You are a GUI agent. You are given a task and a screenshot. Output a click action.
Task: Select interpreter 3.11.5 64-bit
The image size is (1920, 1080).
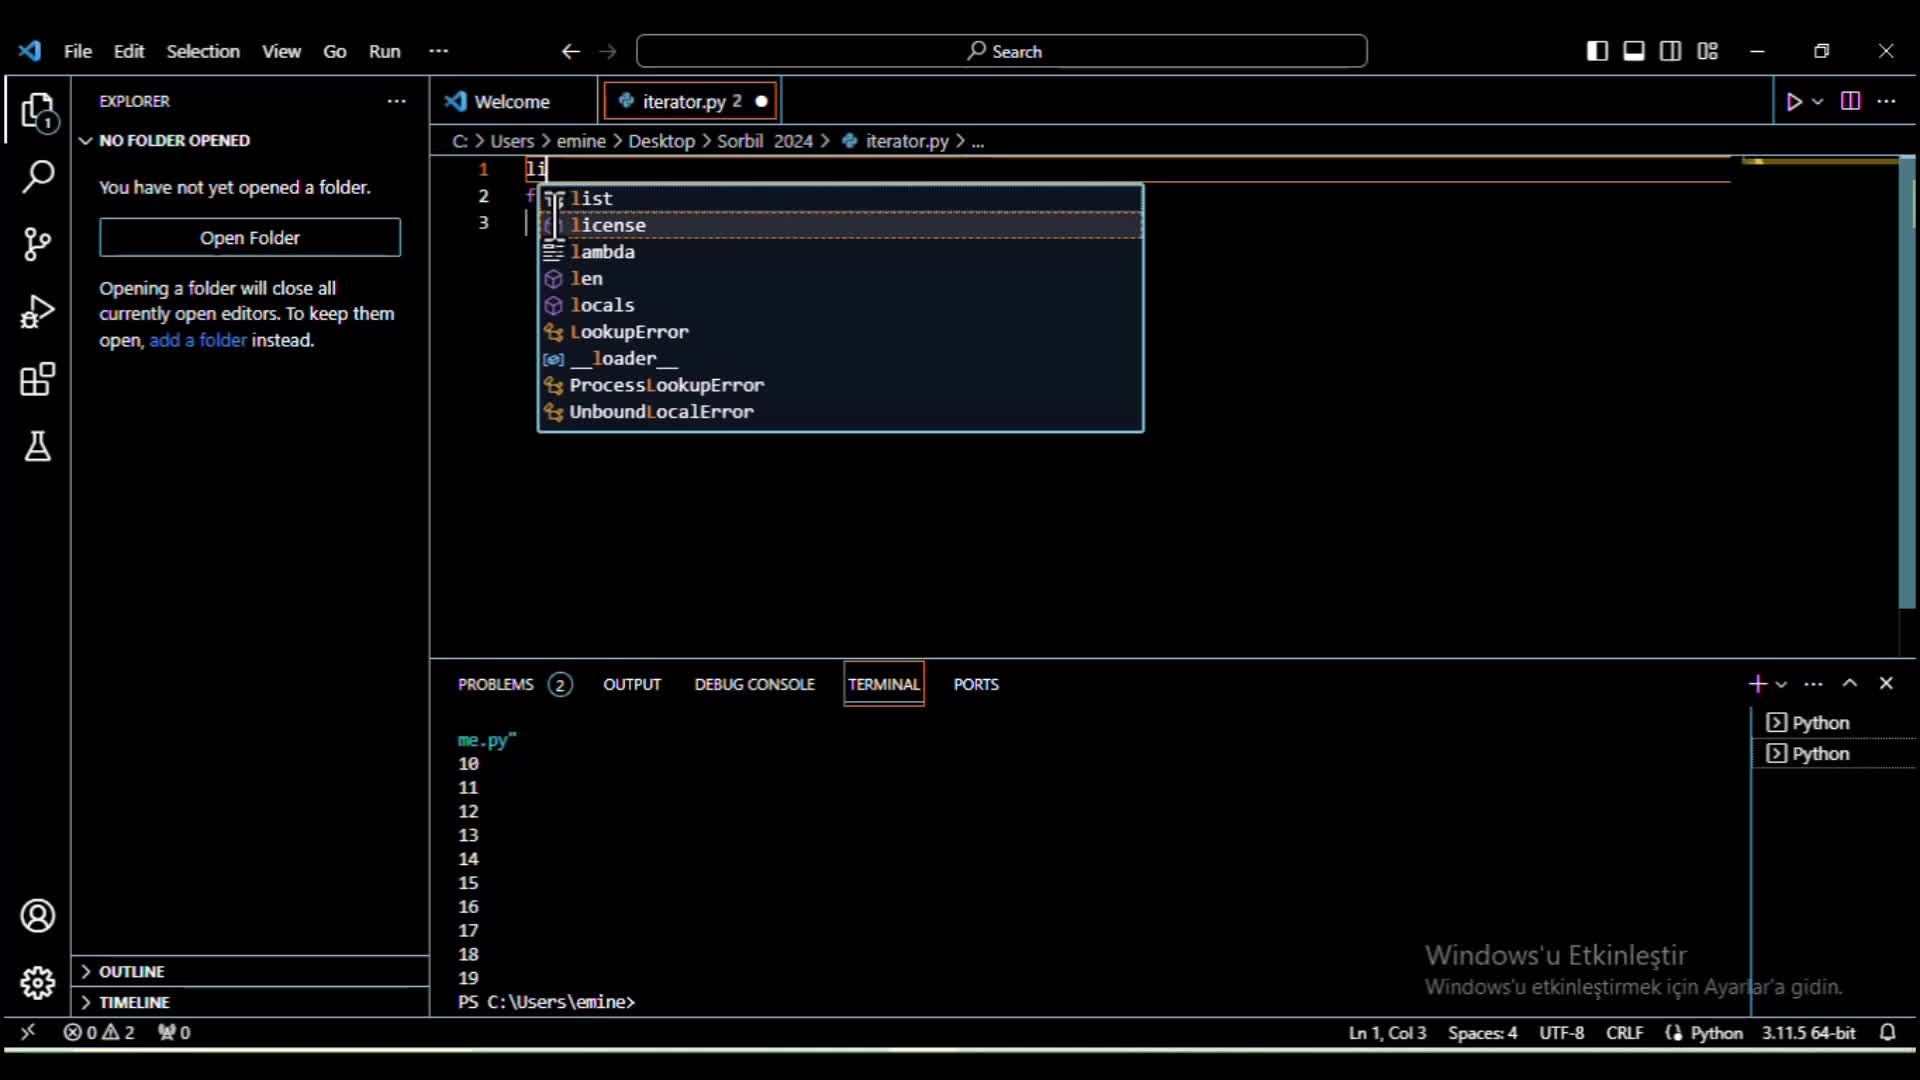1808,1032
